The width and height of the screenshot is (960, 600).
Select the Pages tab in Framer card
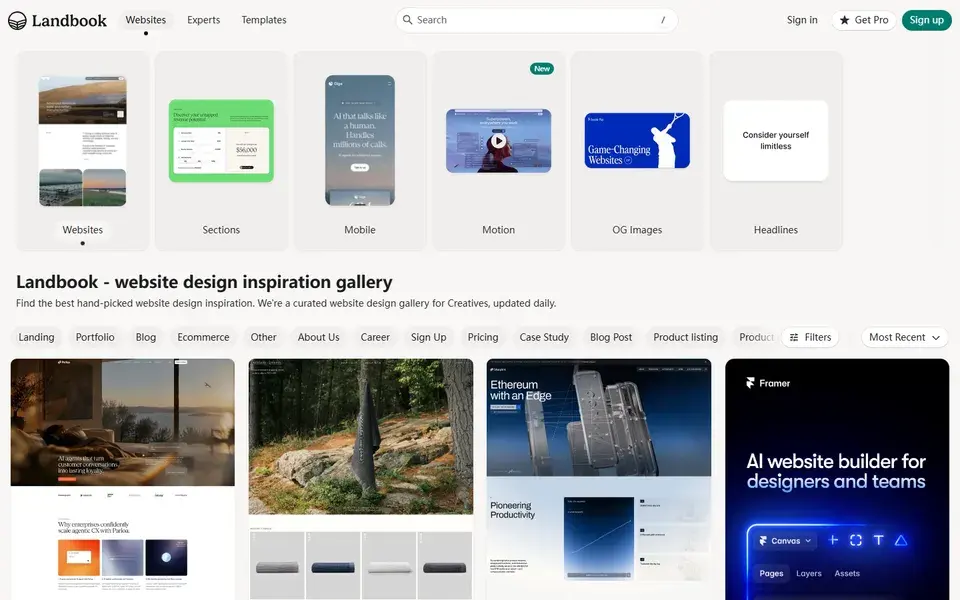(771, 574)
